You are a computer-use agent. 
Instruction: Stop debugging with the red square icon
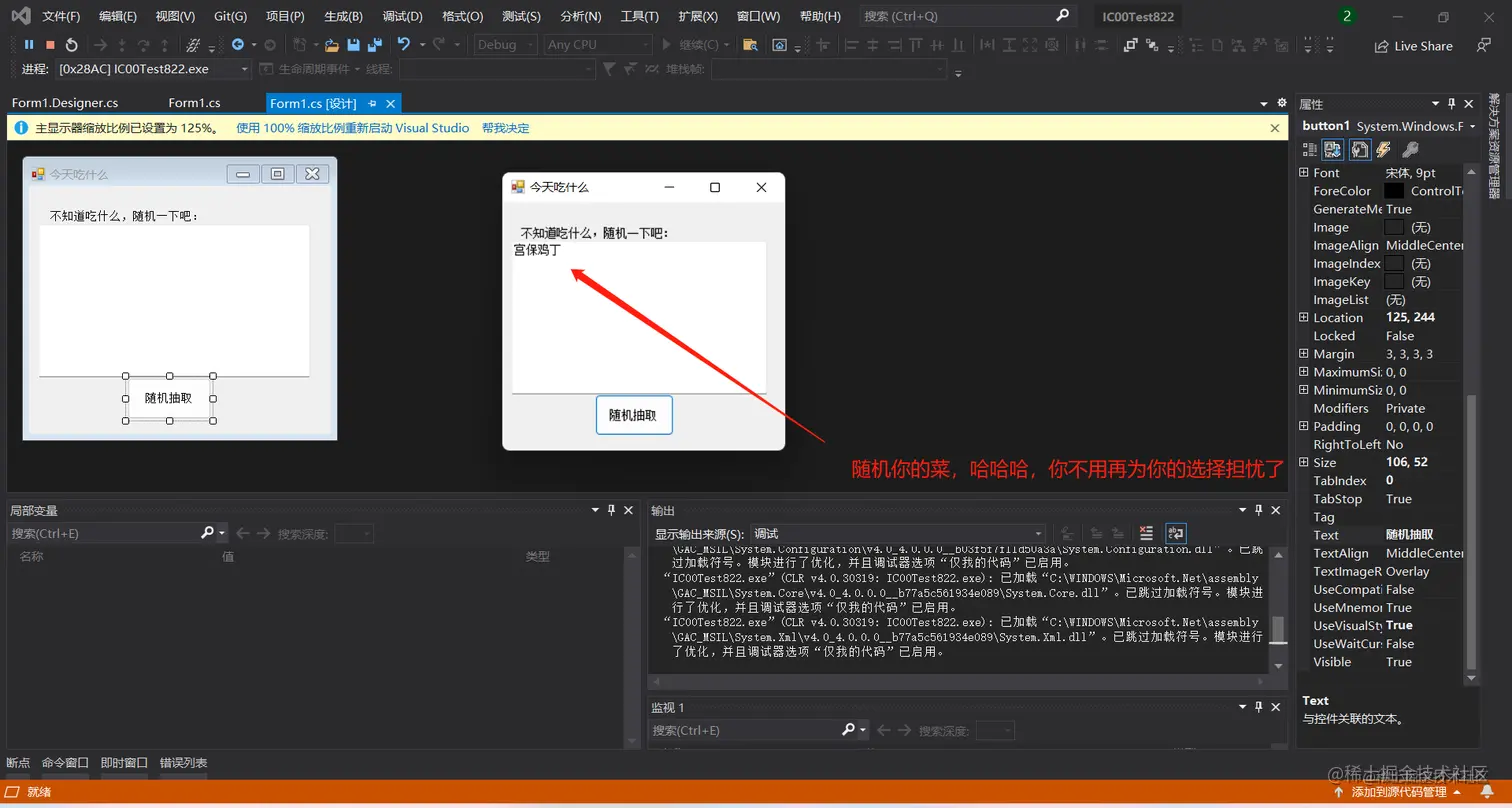pyautogui.click(x=50, y=45)
